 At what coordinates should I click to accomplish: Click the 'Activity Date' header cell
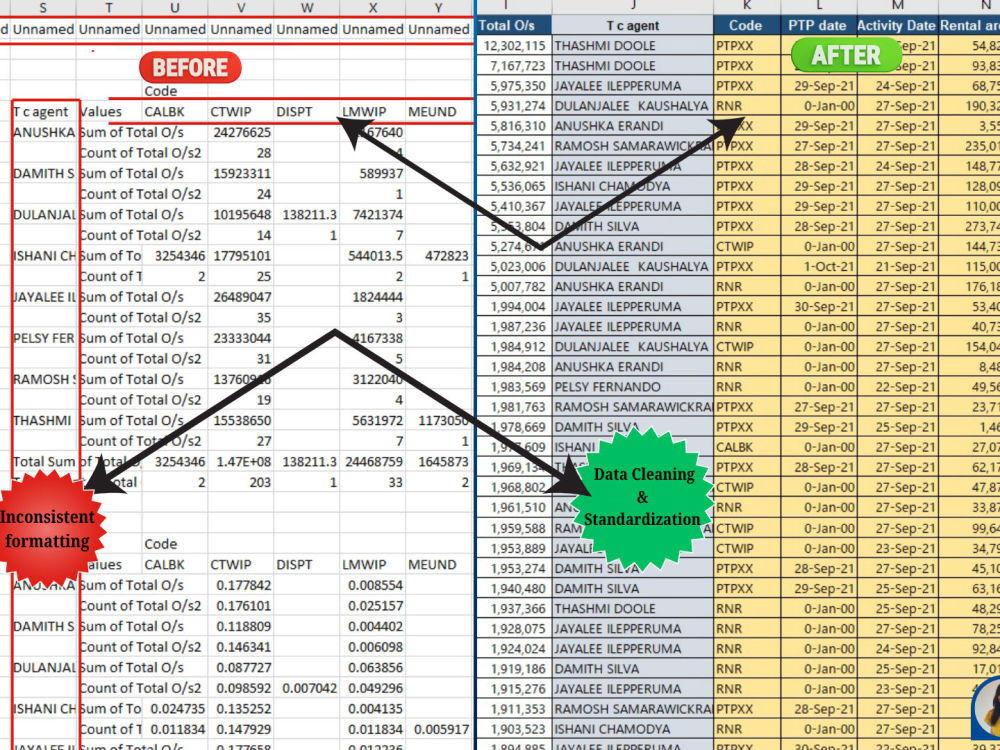[x=897, y=26]
